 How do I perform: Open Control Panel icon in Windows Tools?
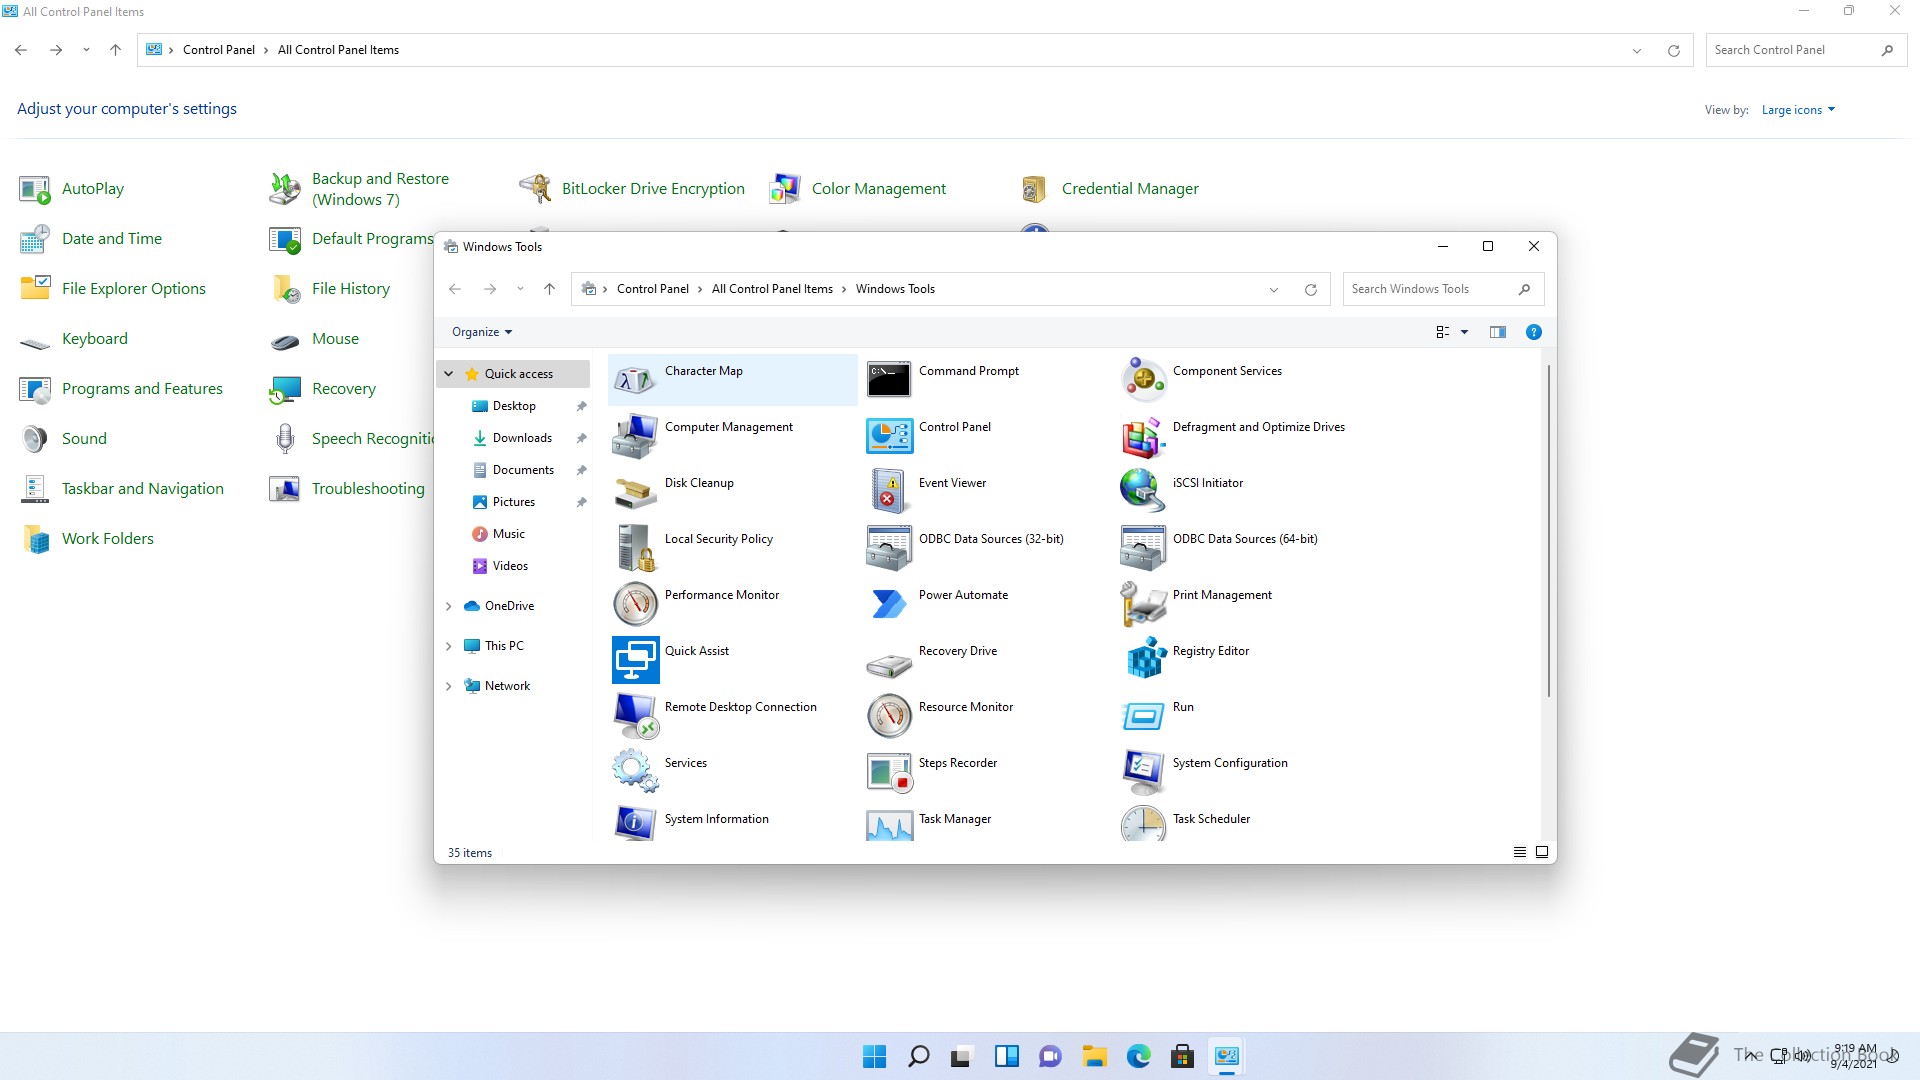pos(889,436)
